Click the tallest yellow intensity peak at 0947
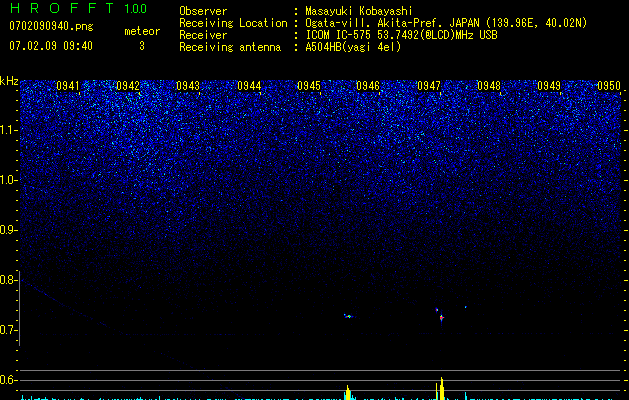 click(442, 388)
